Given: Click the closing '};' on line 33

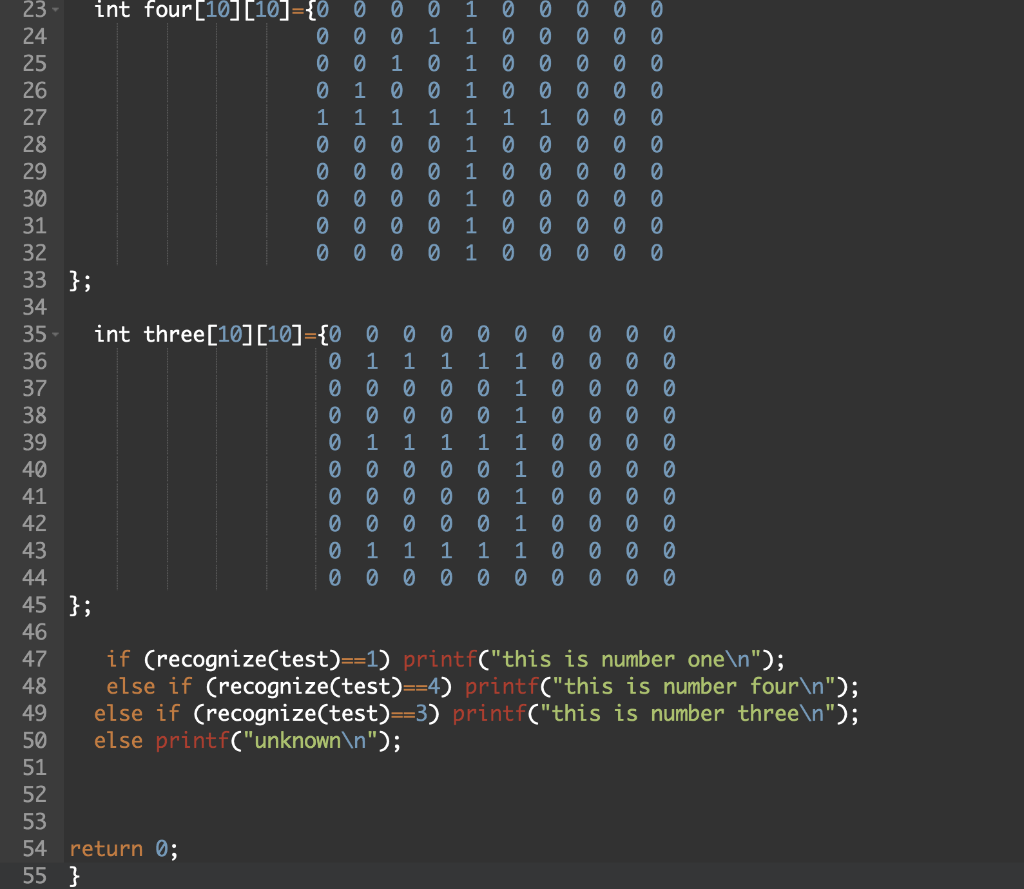Looking at the screenshot, I should tap(80, 281).
